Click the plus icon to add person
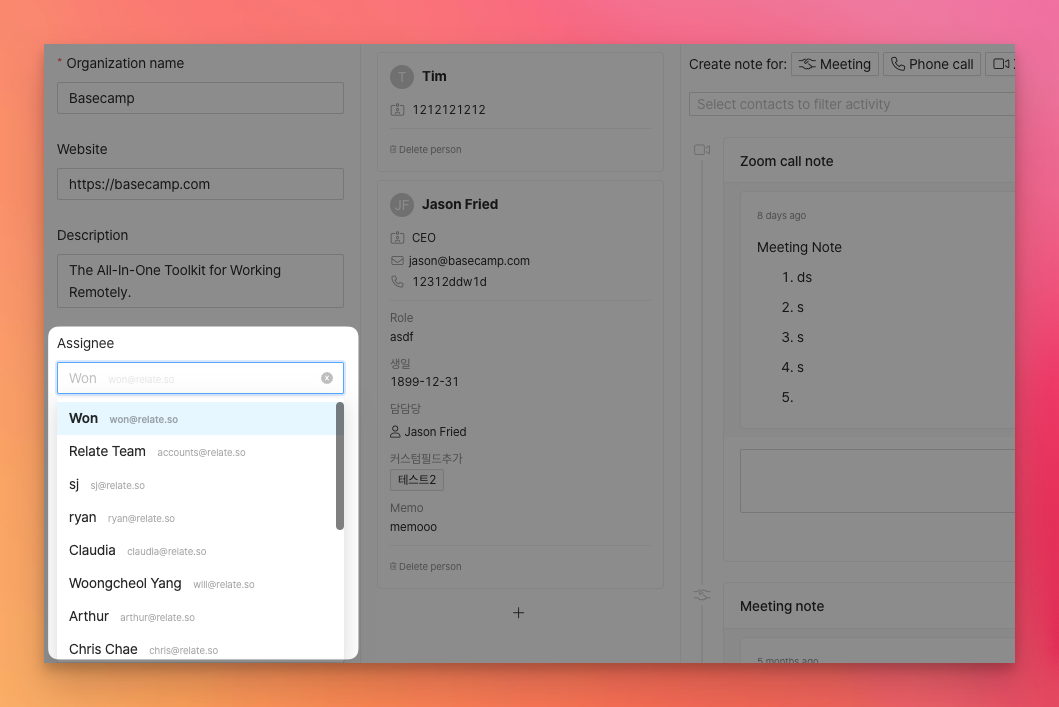The image size is (1059, 707). [x=519, y=613]
